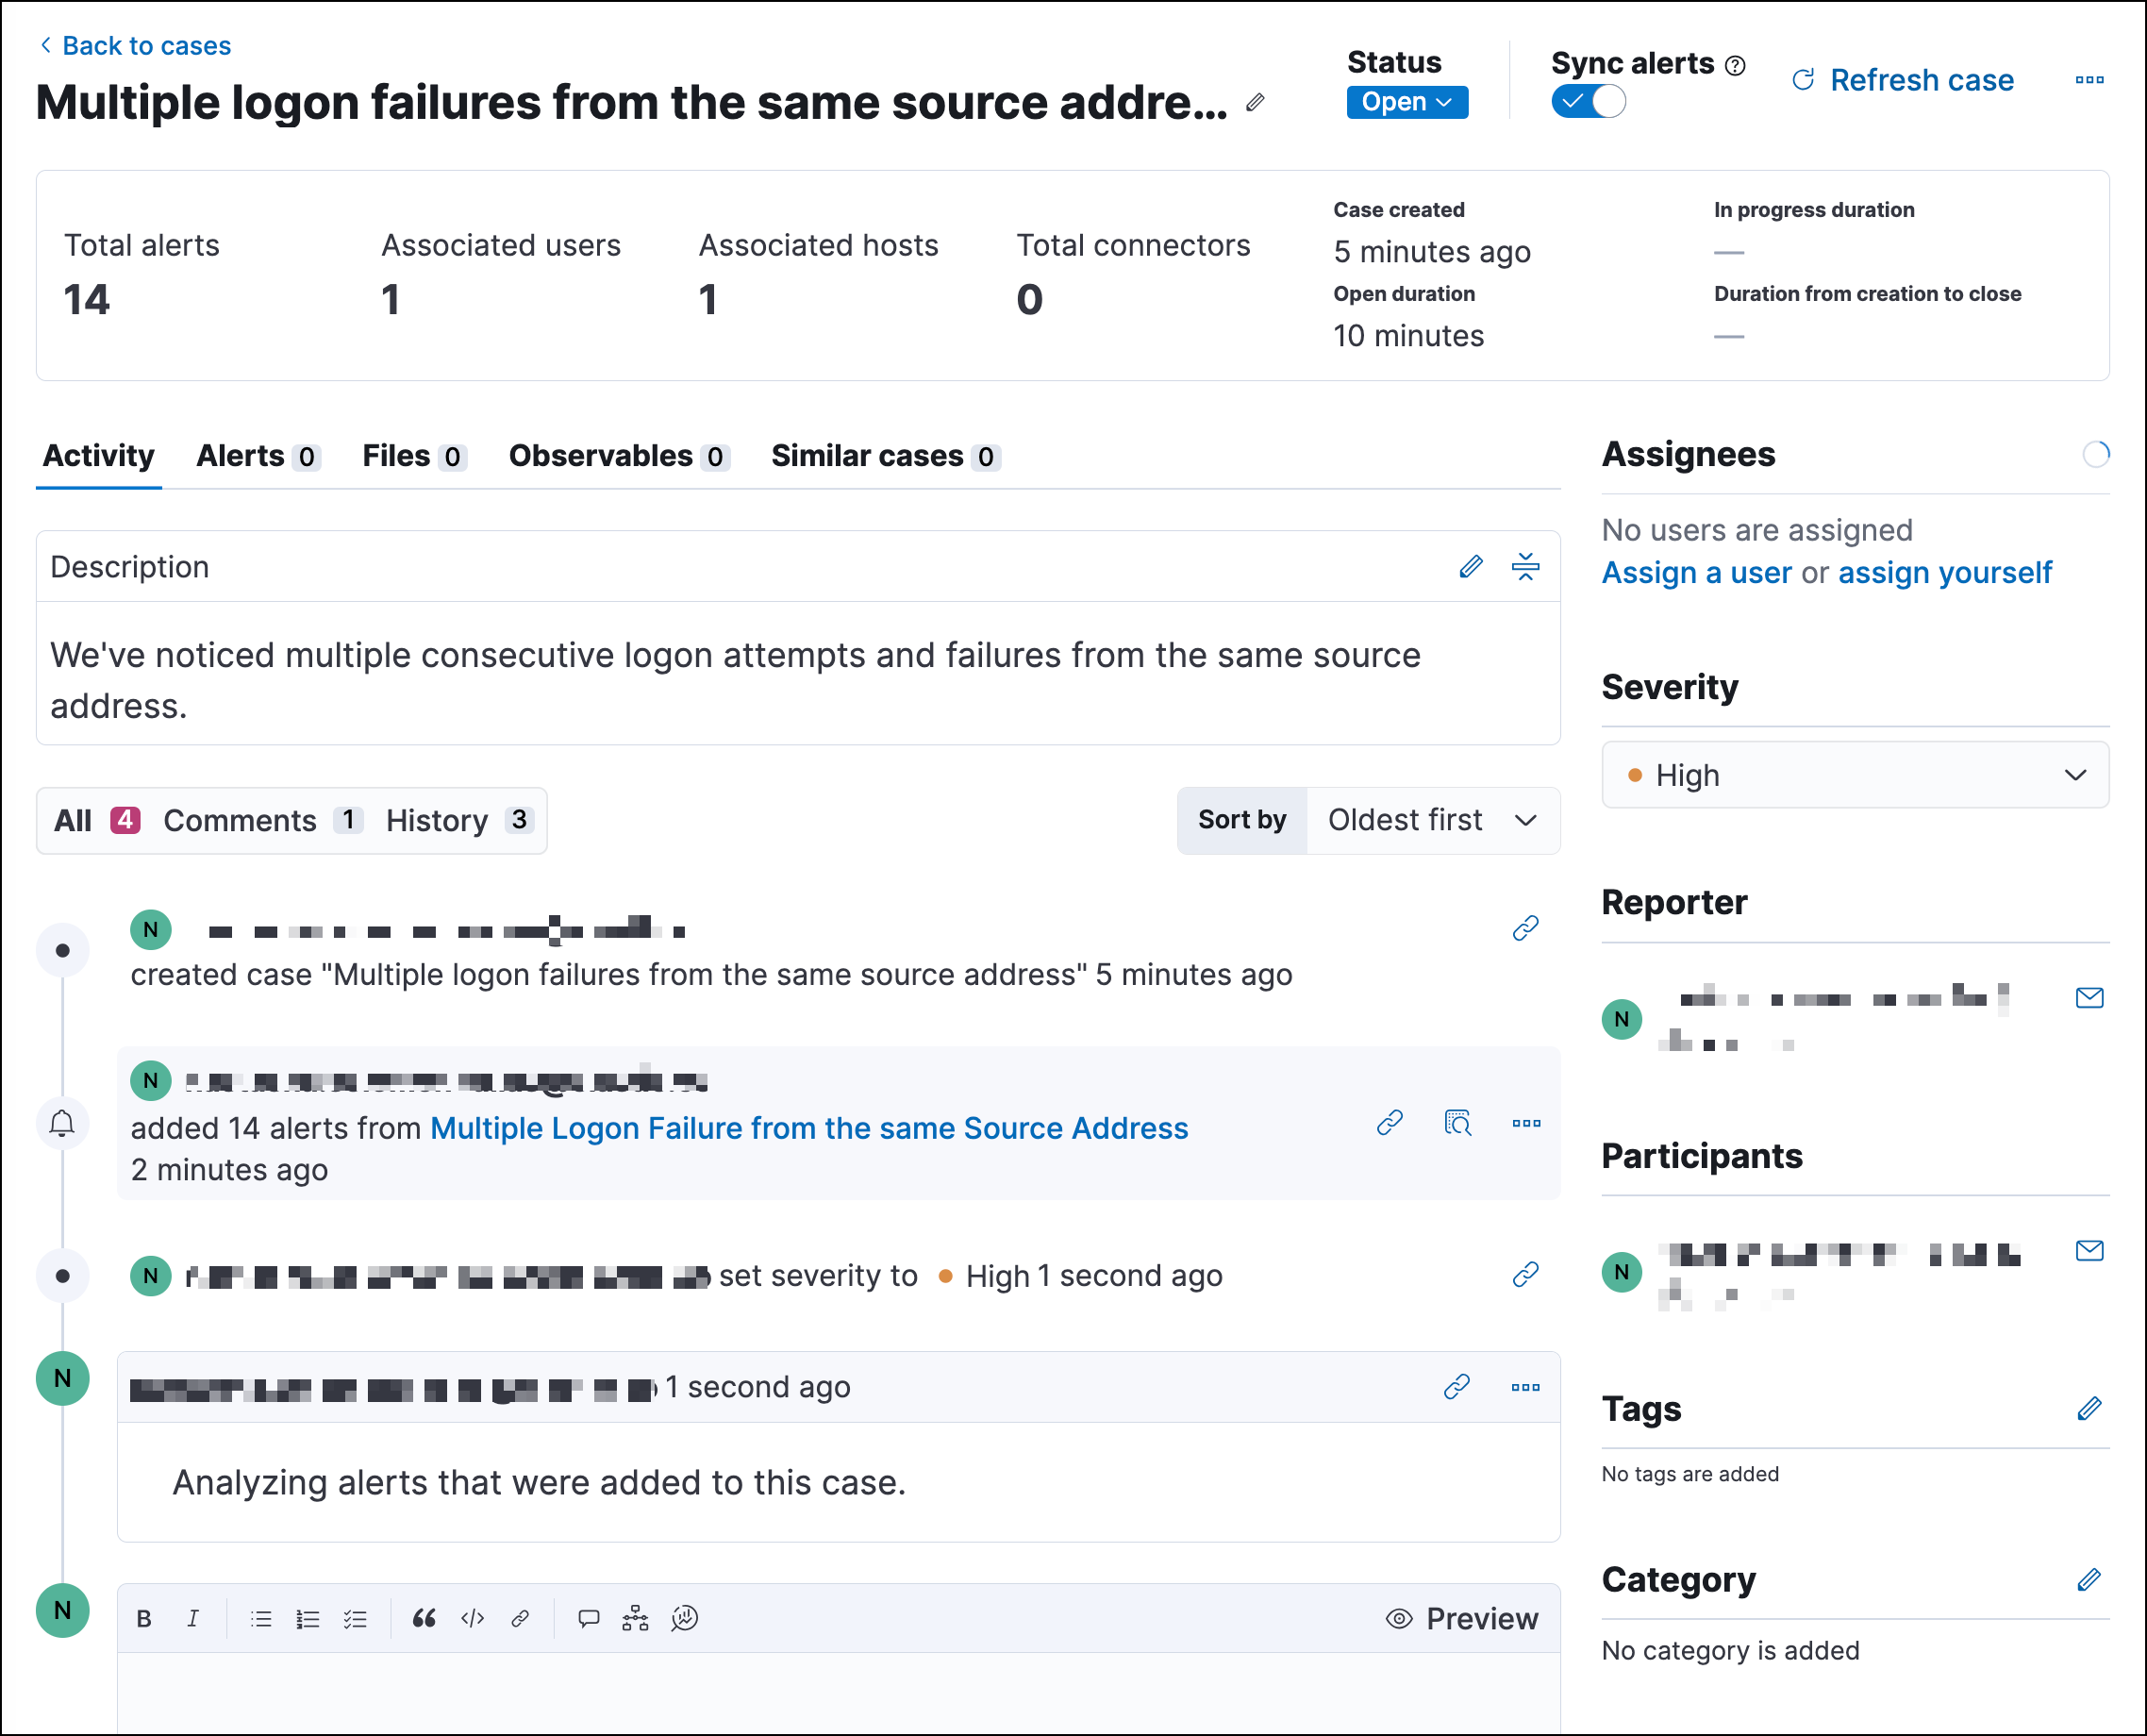
Task: Edit the Category section
Action: coord(2089,1580)
